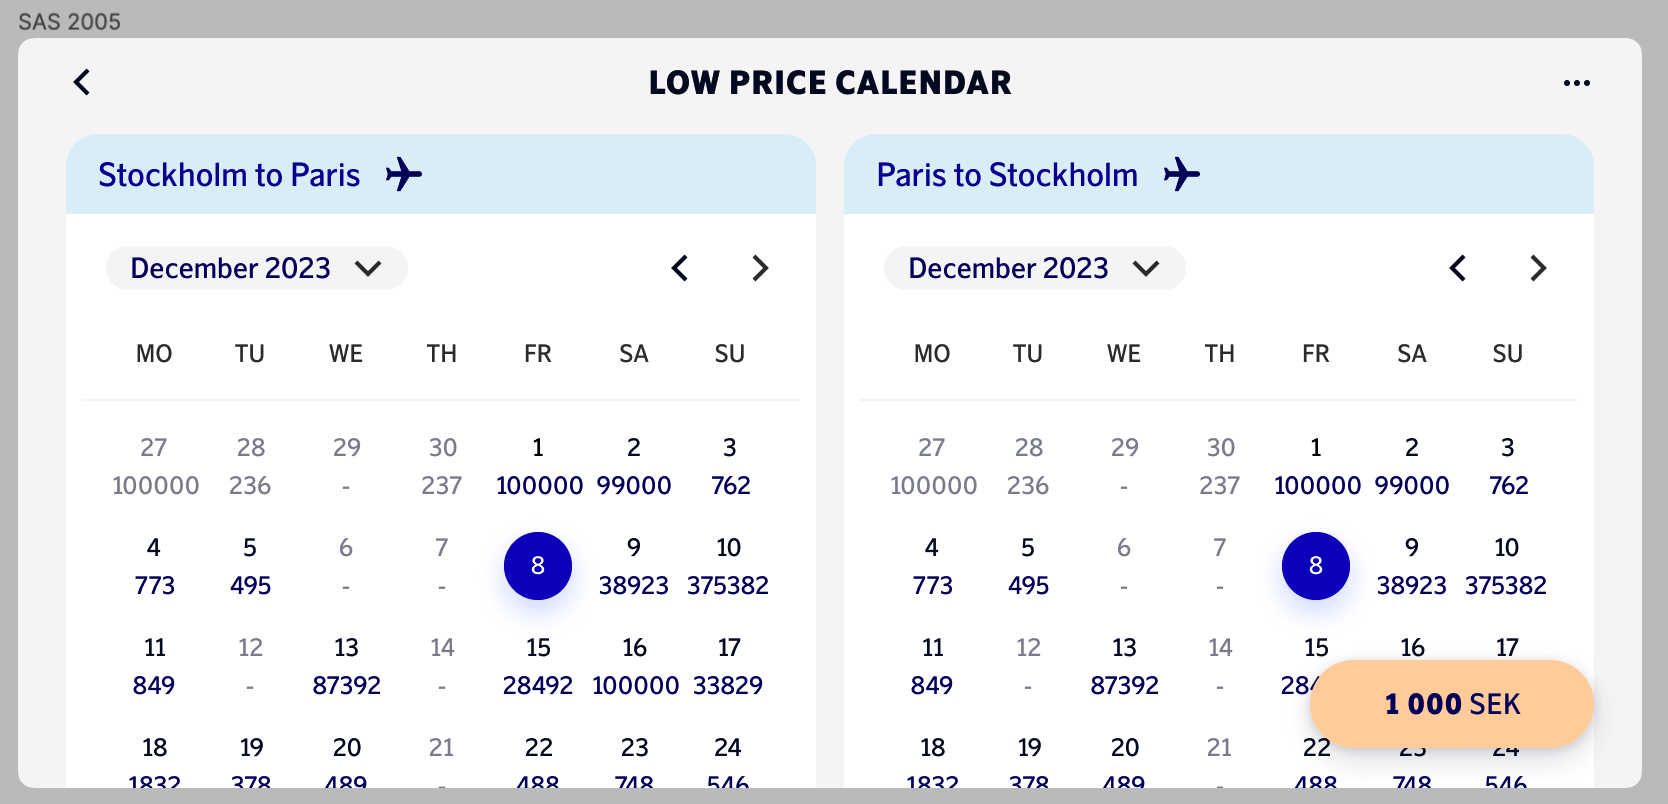This screenshot has height=804, width=1668.
Task: Open outbound December 2023 month dropdown
Action: tap(256, 268)
